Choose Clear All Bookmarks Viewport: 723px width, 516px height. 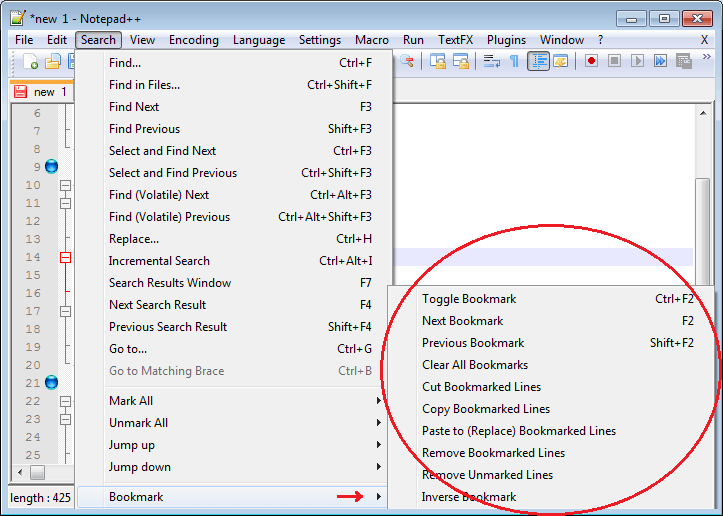tap(475, 365)
